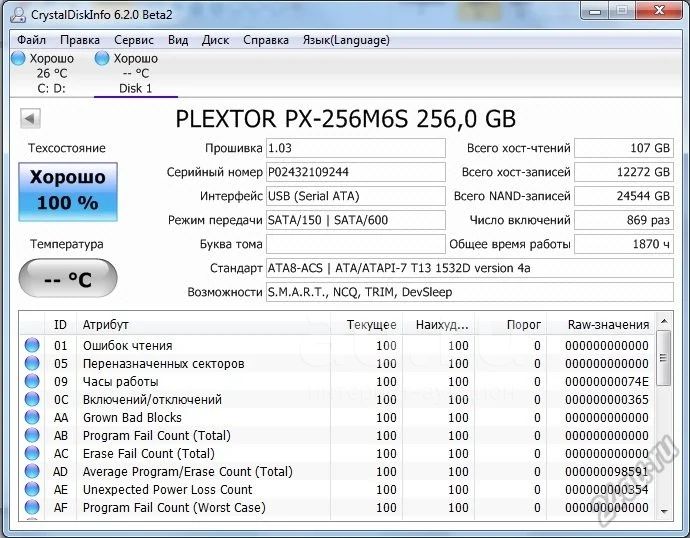
Task: Select the Disk 1 tab
Action: pos(136,73)
